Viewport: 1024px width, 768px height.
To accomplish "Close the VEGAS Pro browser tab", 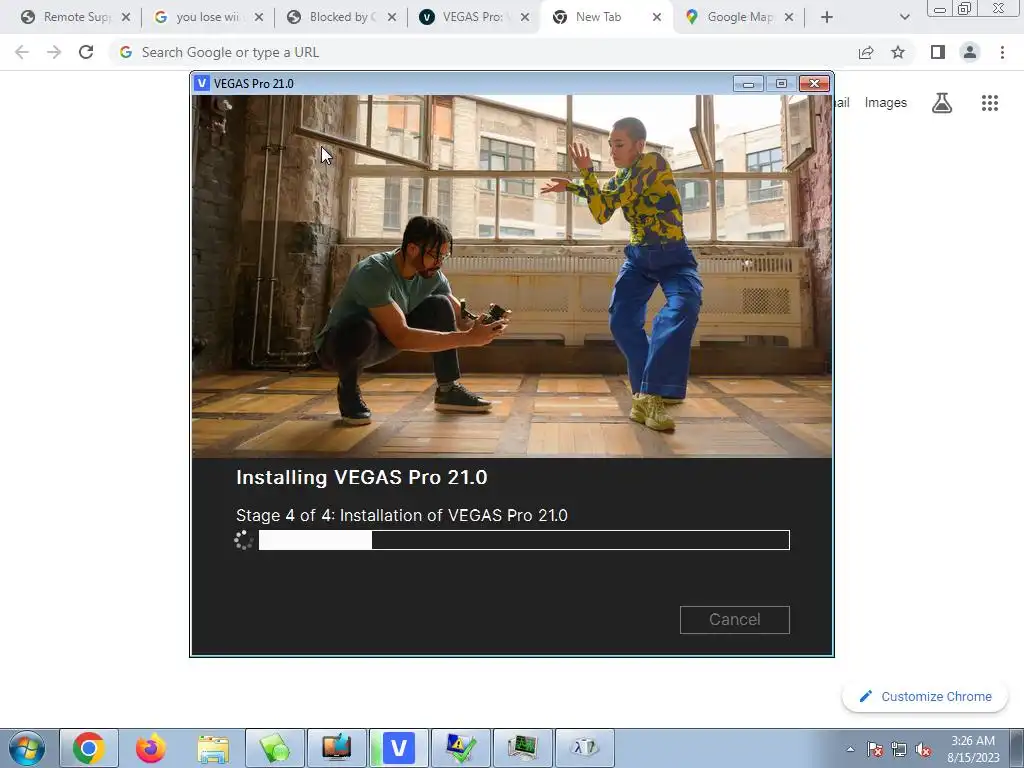I will click(x=525, y=18).
